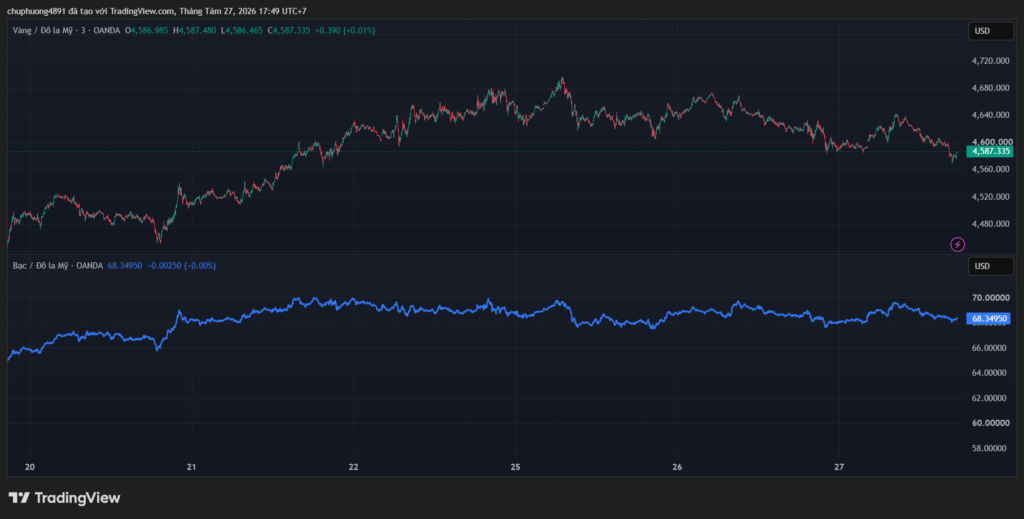Click the gold price label 4,587.335

point(990,151)
